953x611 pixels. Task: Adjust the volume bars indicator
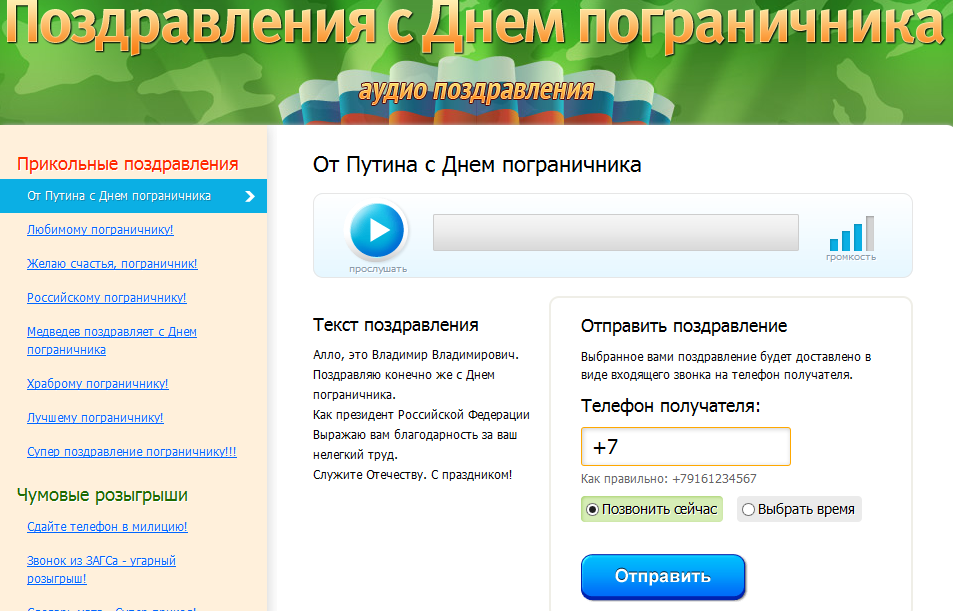852,233
